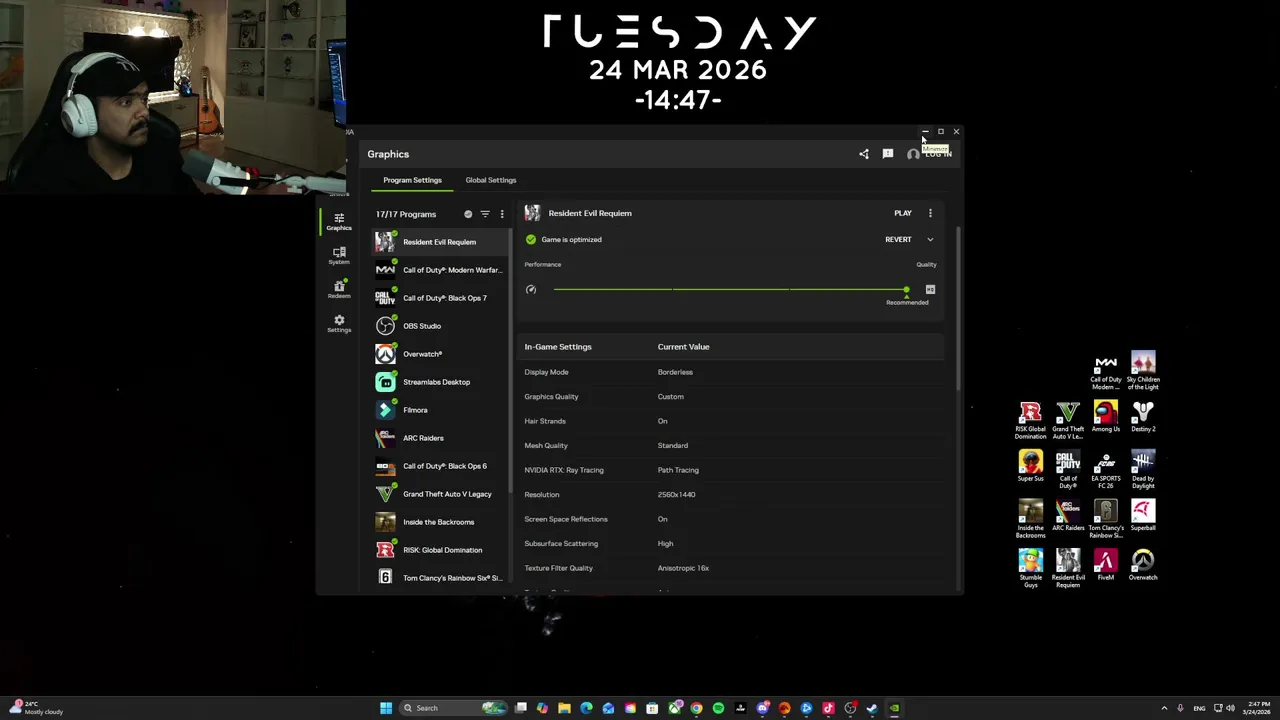This screenshot has height=720, width=1280.
Task: Open Settings in the NVIDIA app sidebar
Action: click(339, 324)
